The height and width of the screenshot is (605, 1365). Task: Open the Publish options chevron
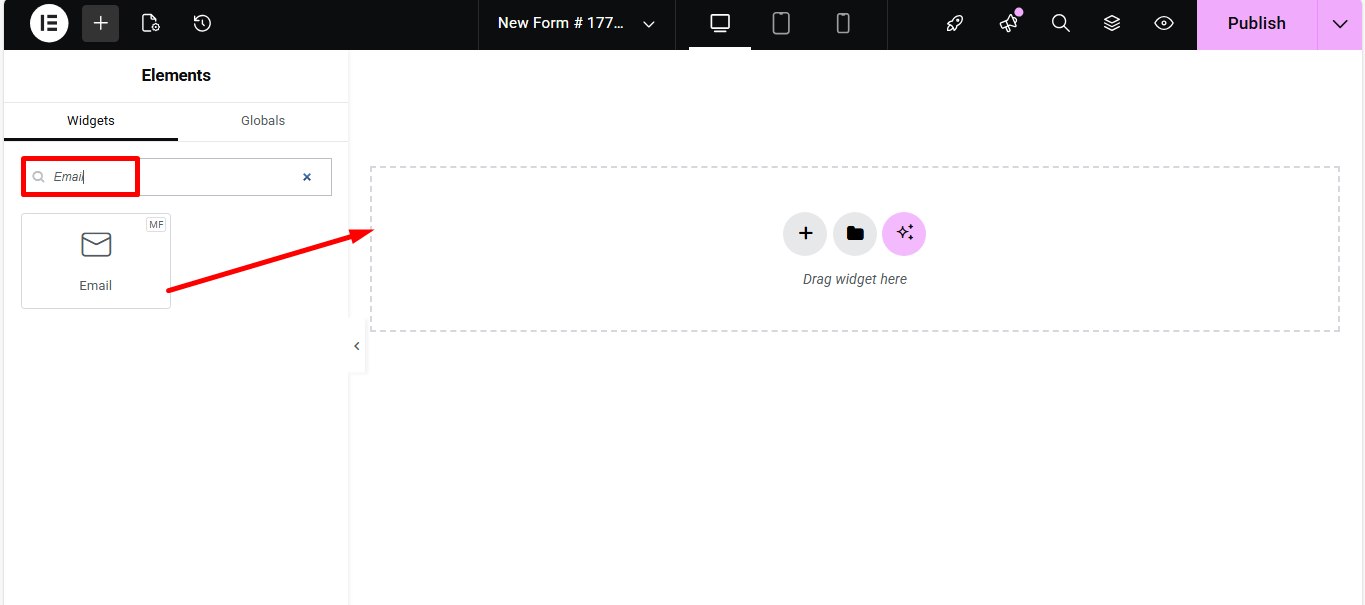pyautogui.click(x=1339, y=23)
